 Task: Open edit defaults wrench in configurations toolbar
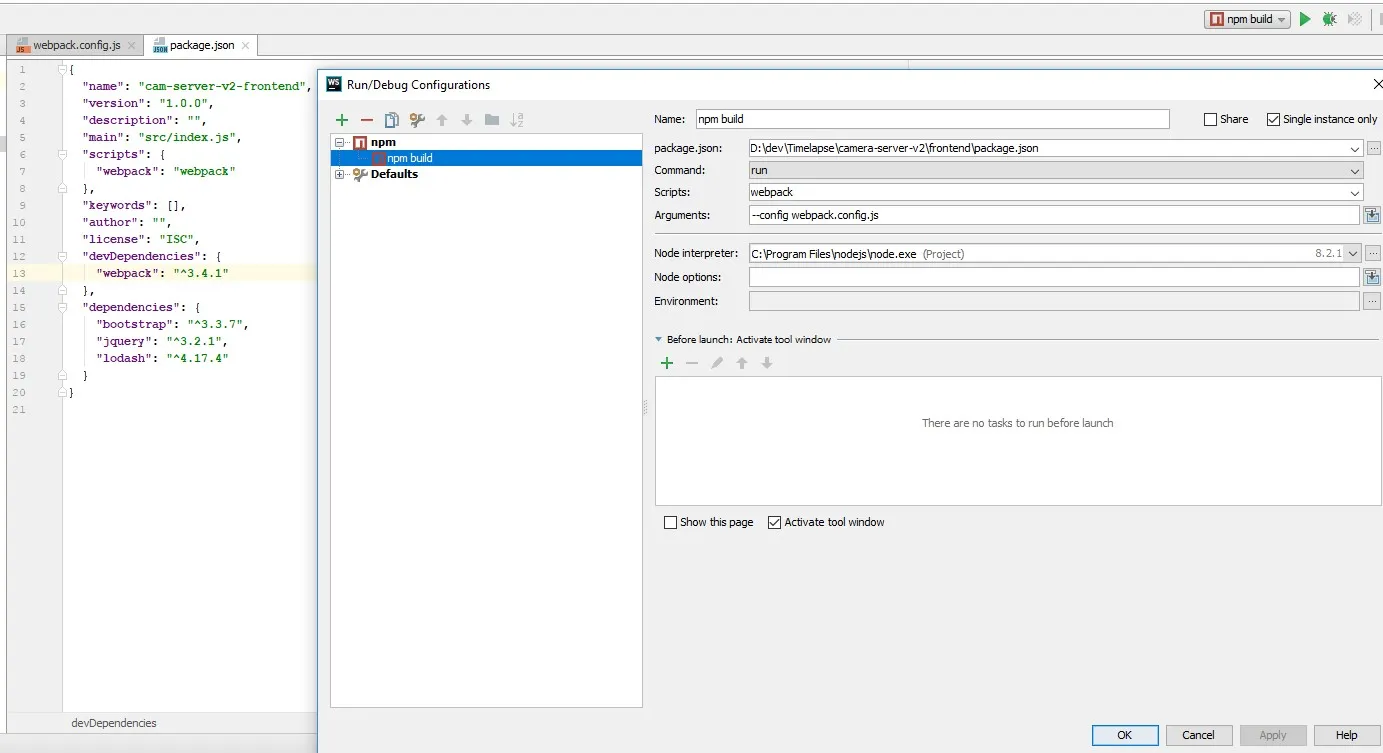(x=417, y=120)
